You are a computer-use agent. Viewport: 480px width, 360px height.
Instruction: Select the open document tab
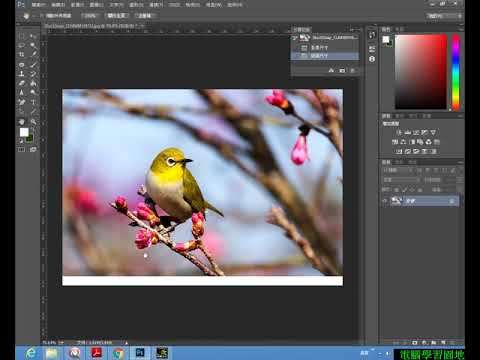pyautogui.click(x=94, y=26)
